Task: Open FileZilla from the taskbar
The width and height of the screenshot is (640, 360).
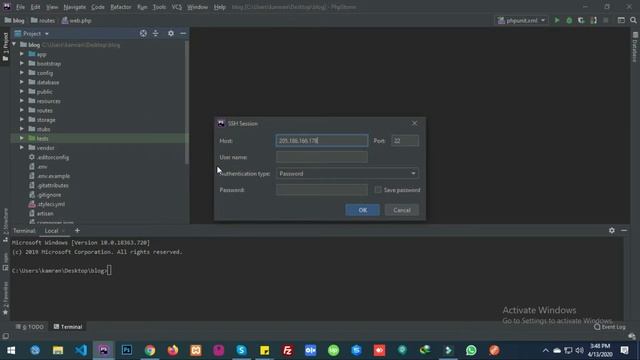Action: click(287, 350)
